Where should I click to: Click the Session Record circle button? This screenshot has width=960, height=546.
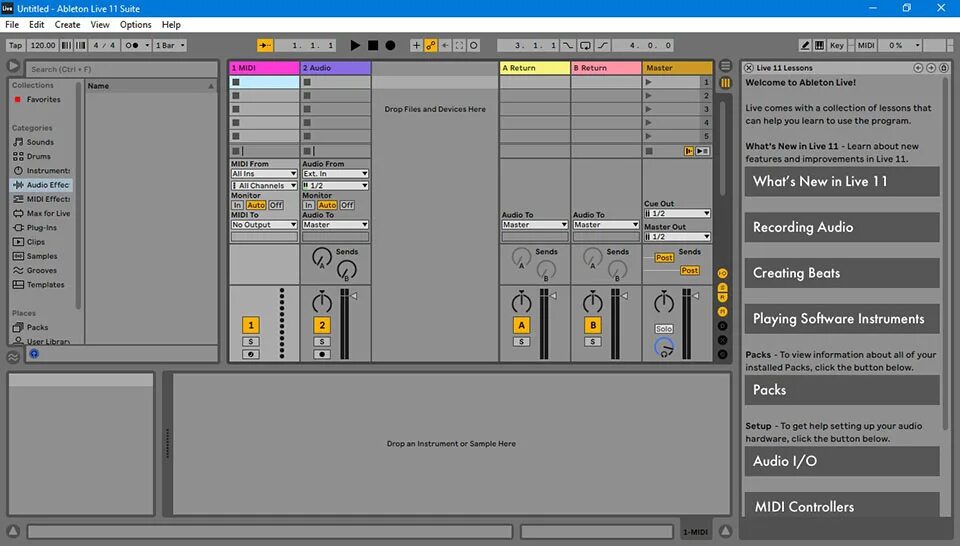coord(473,45)
